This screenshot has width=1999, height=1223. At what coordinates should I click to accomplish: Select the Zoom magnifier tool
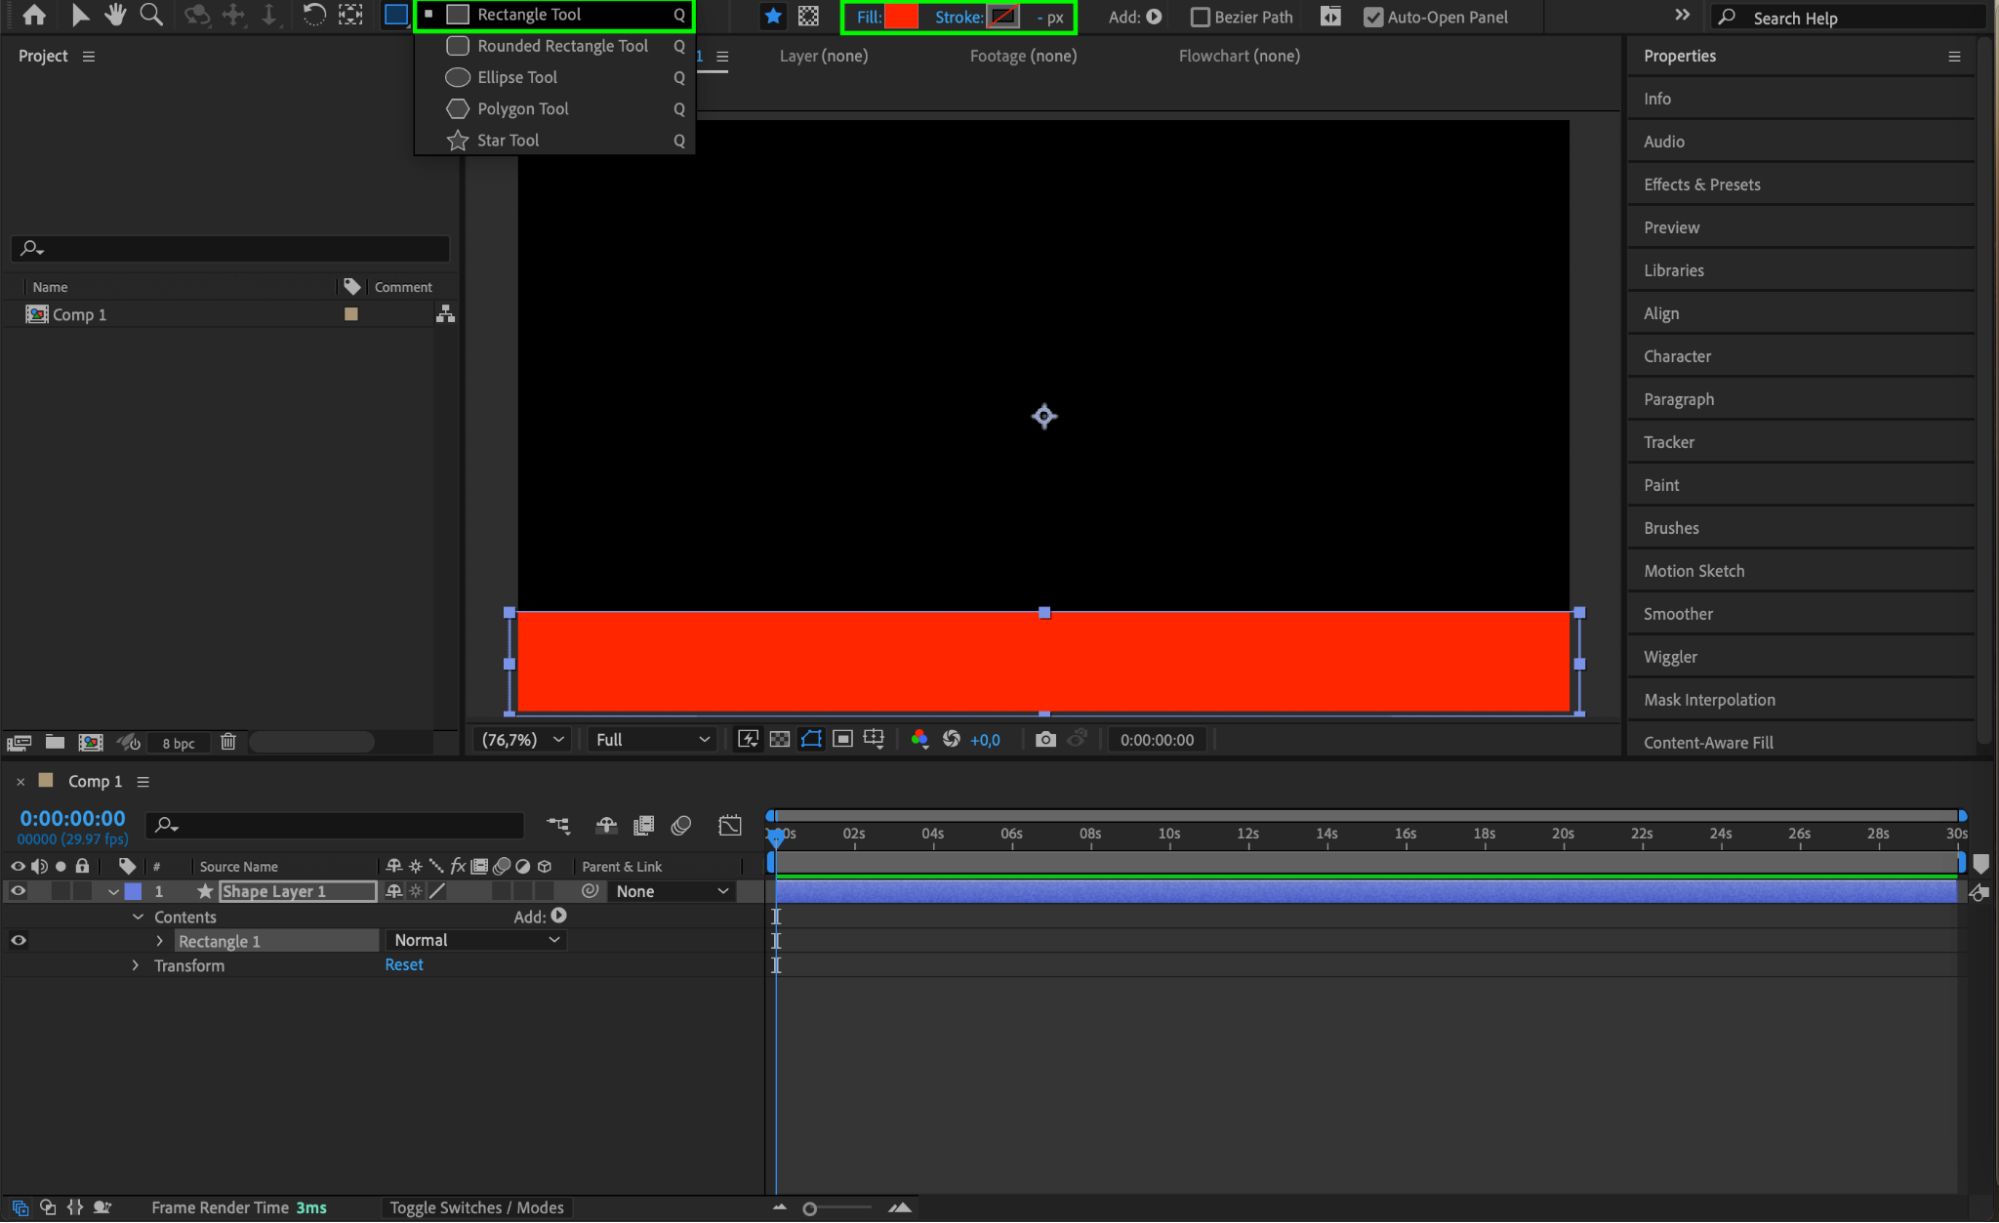tap(151, 15)
